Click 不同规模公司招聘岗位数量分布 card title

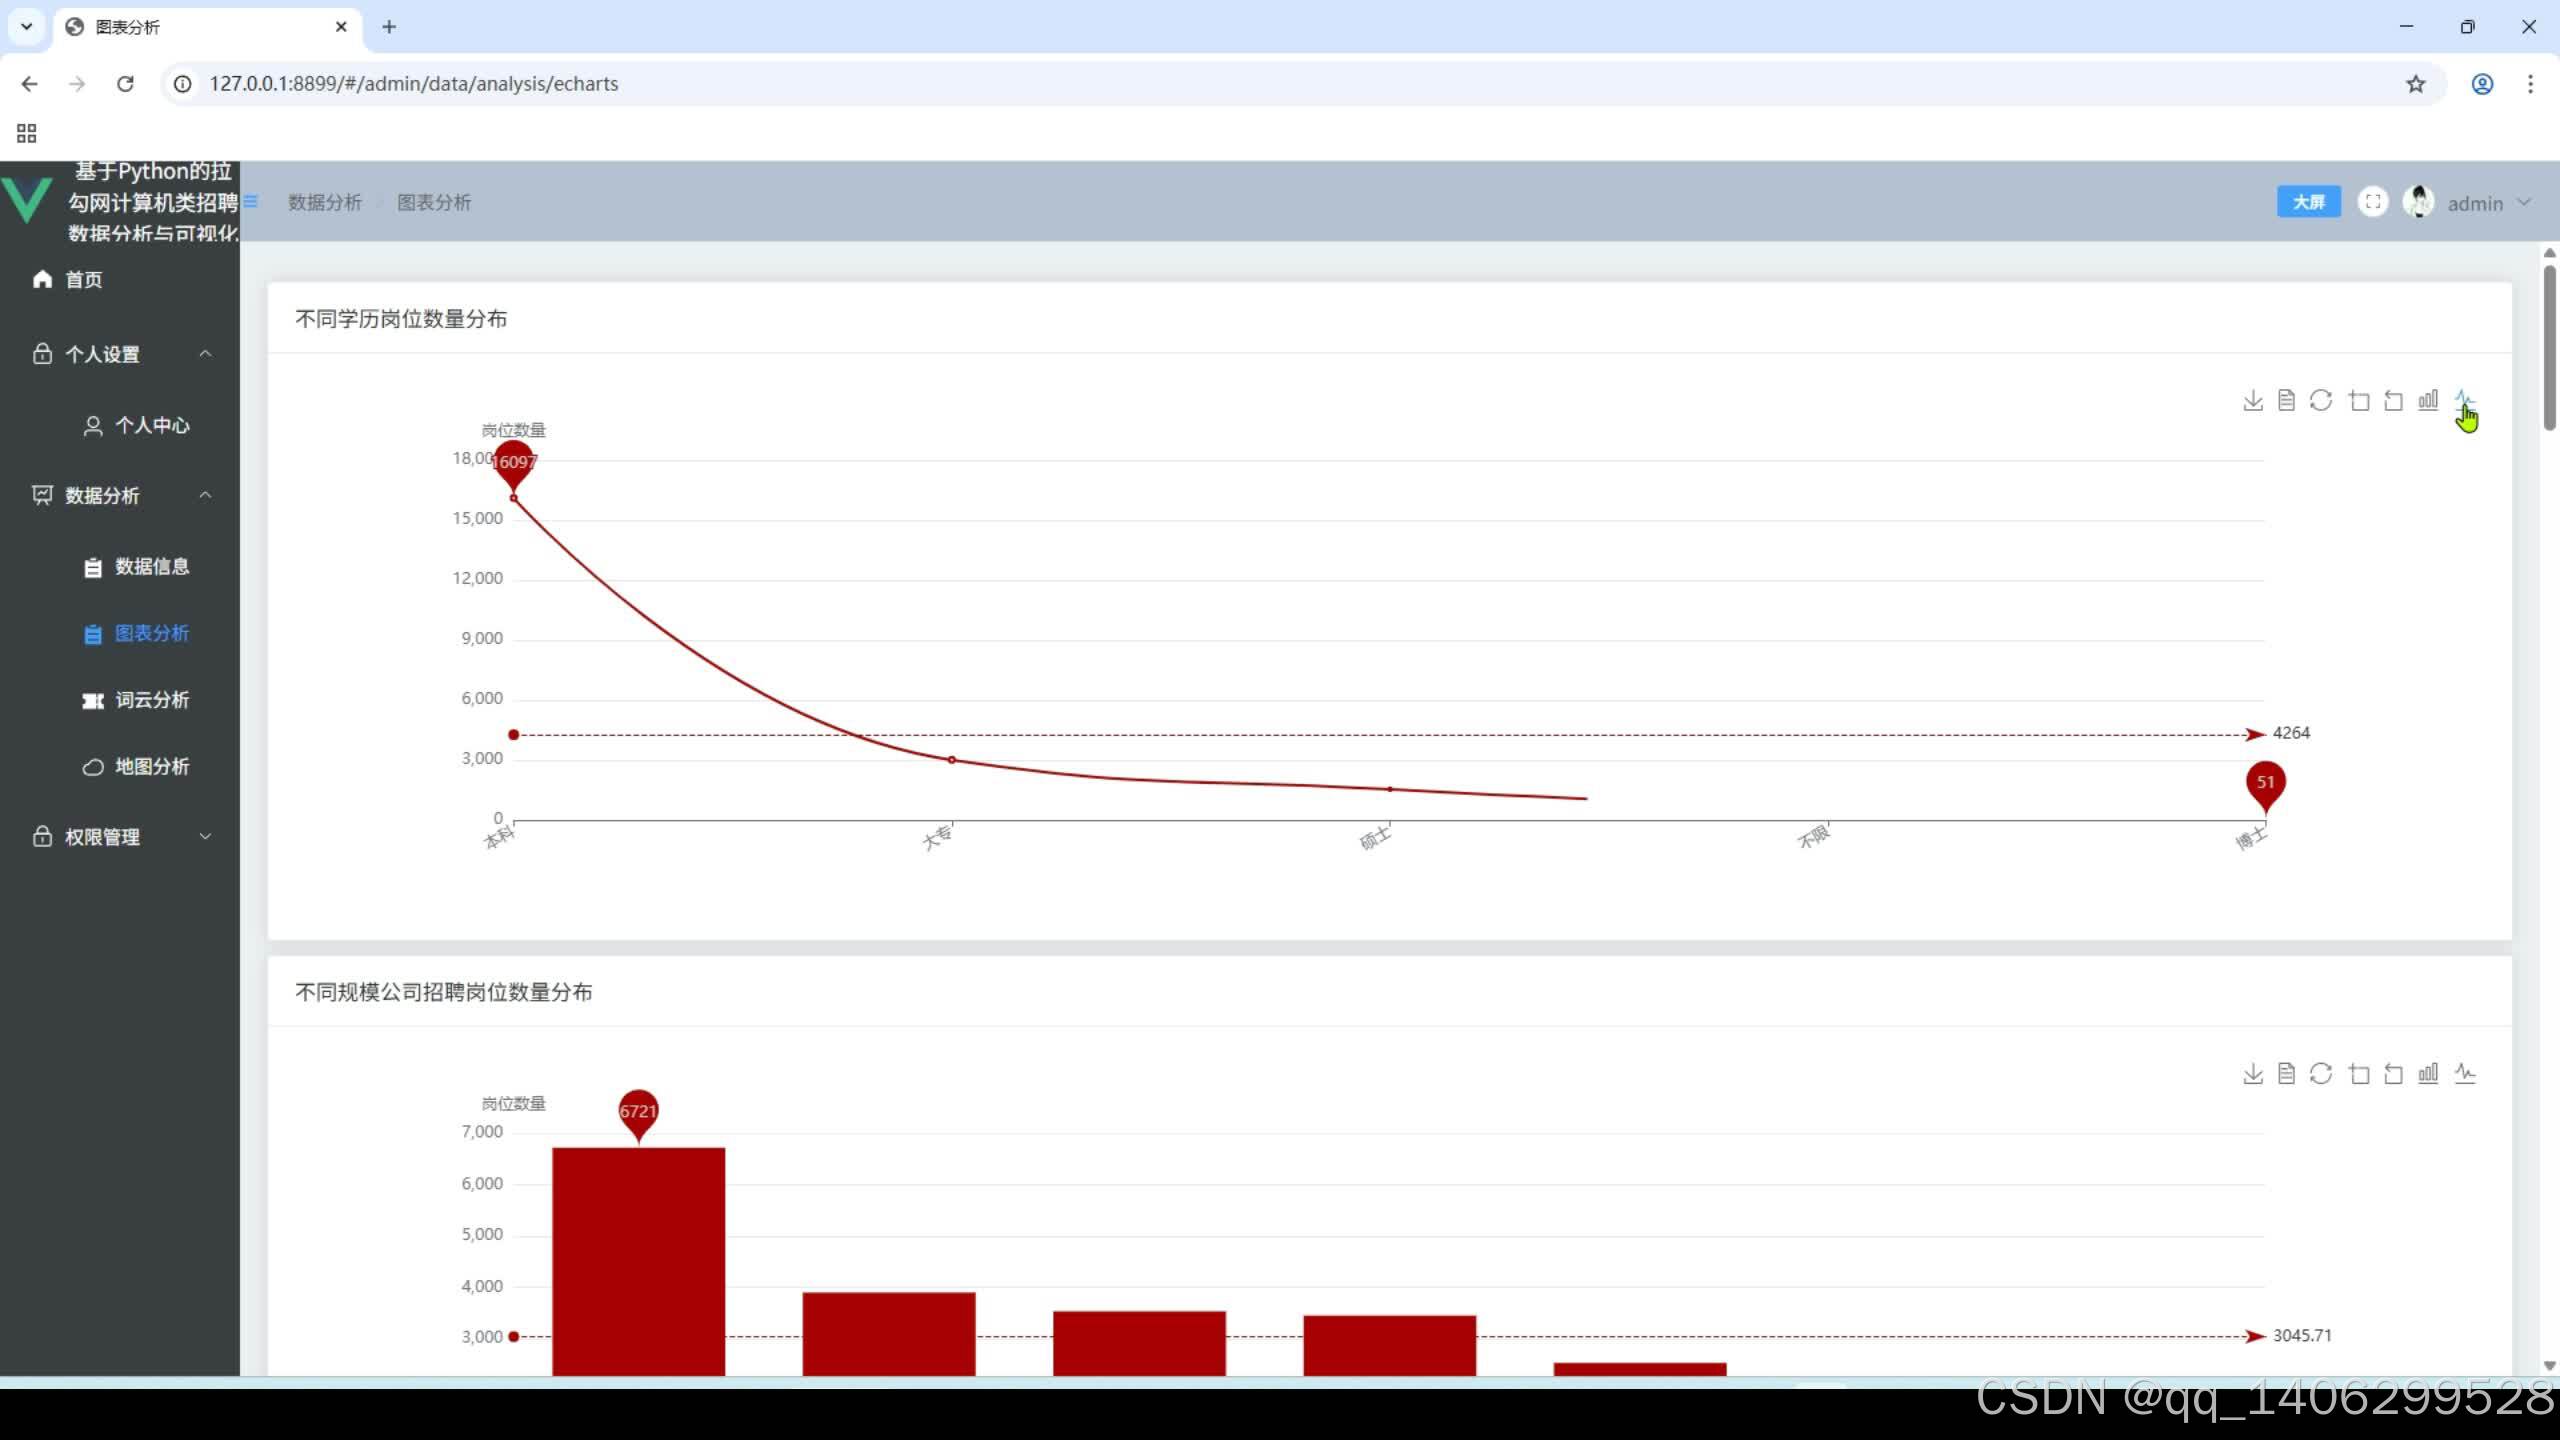point(443,992)
